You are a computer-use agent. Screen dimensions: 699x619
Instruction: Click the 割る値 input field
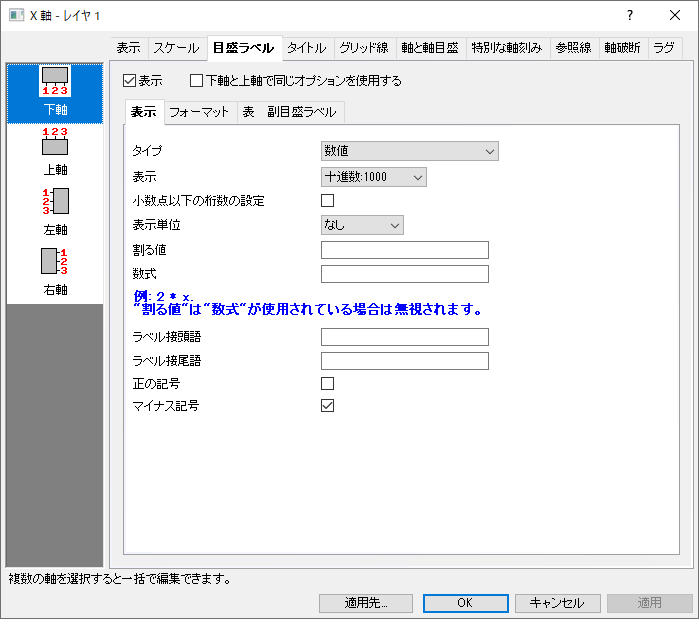405,250
